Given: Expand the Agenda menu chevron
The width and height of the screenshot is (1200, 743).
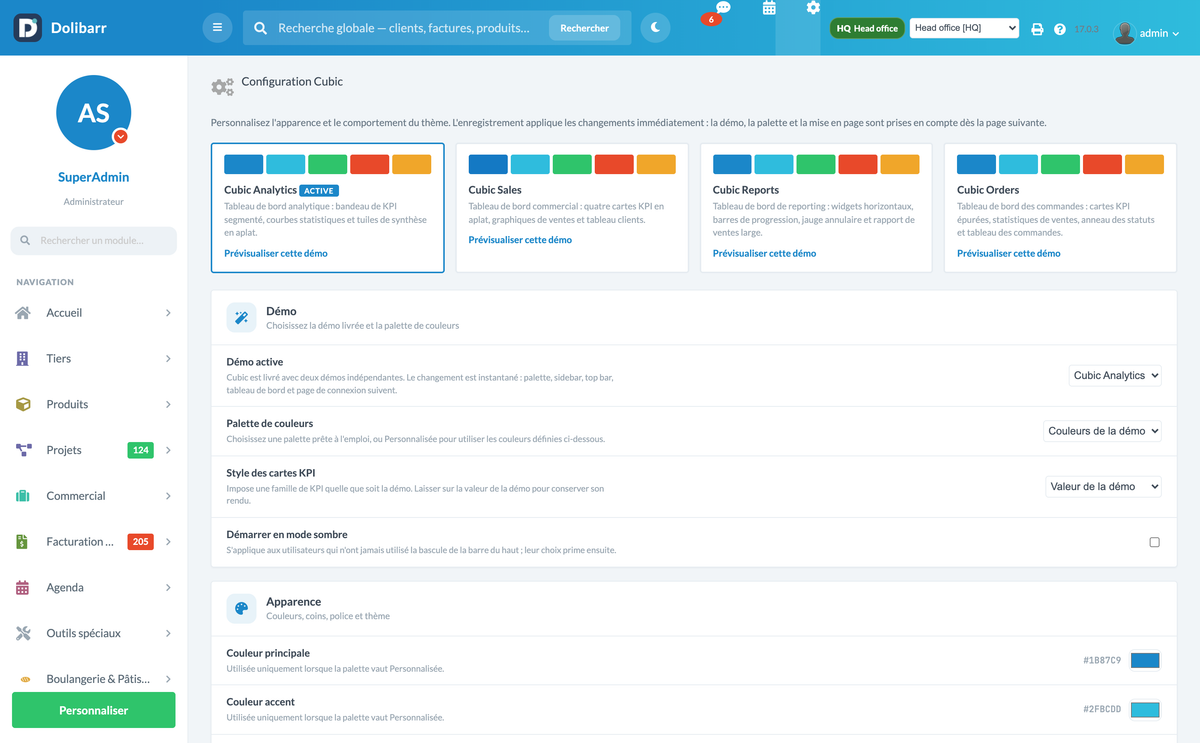Looking at the screenshot, I should point(168,588).
